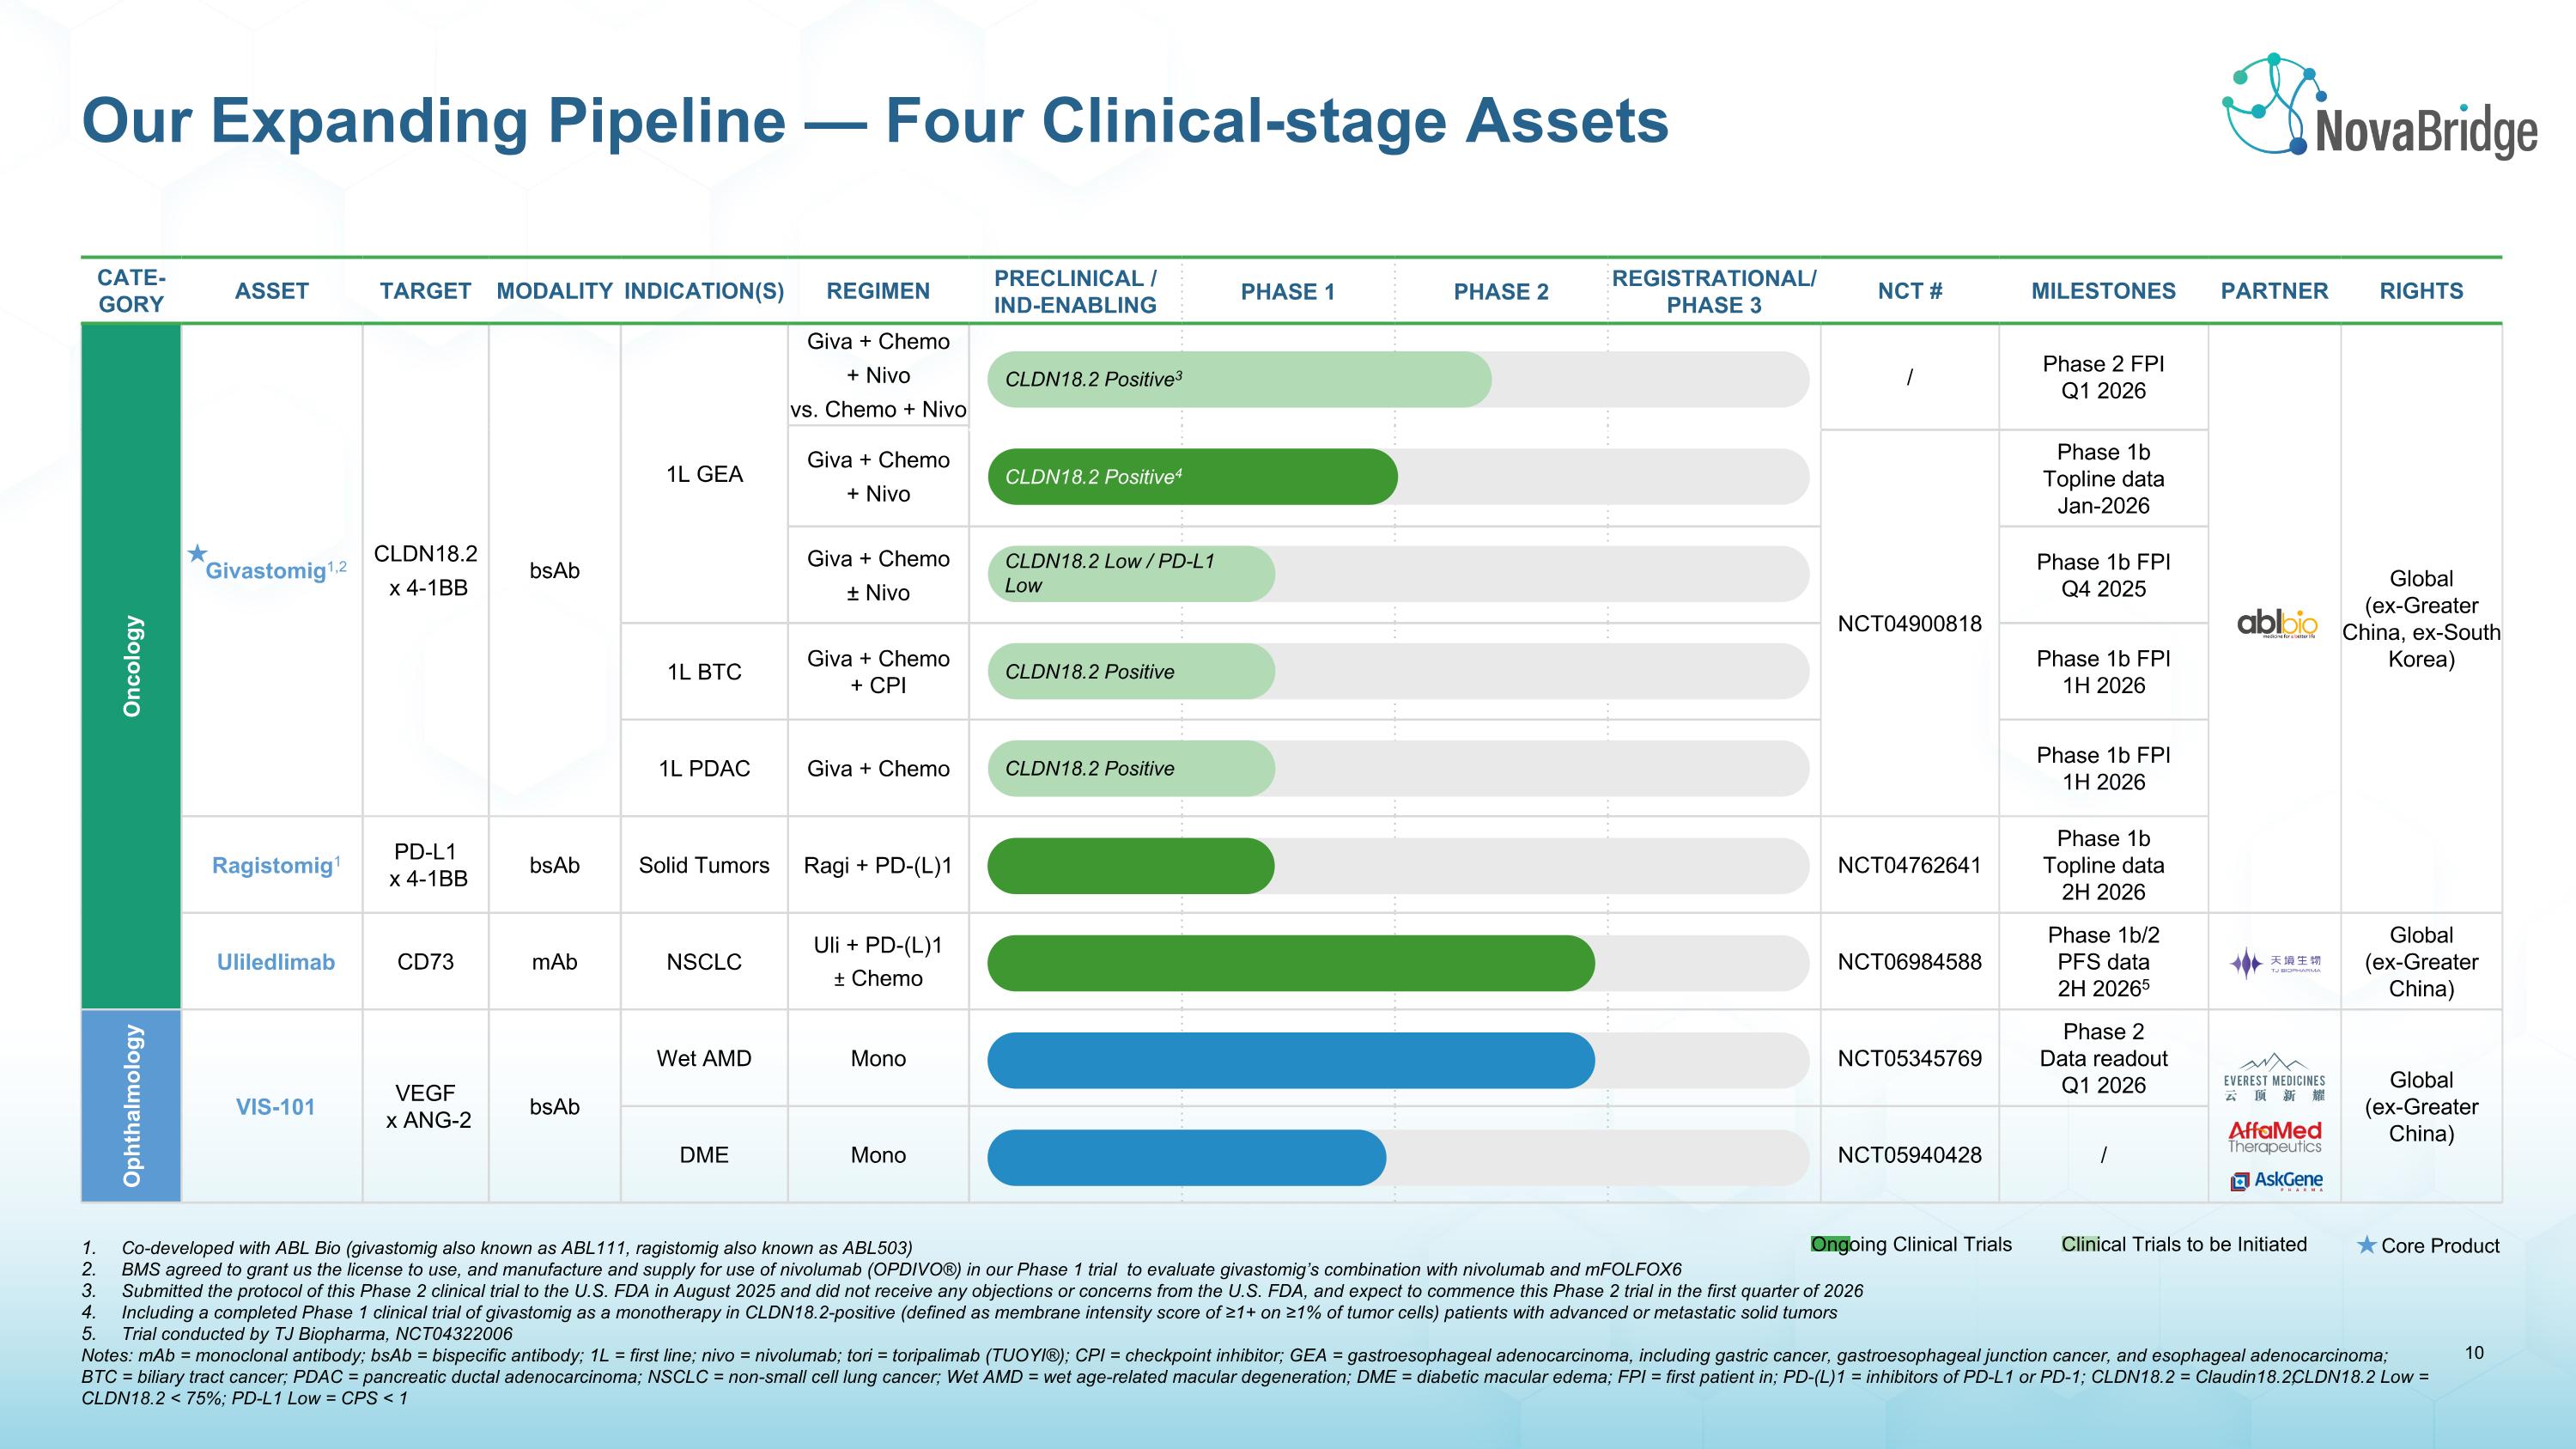This screenshot has height=1449, width=2576.
Task: Select the VIS-101 asset name
Action: coord(275,1107)
